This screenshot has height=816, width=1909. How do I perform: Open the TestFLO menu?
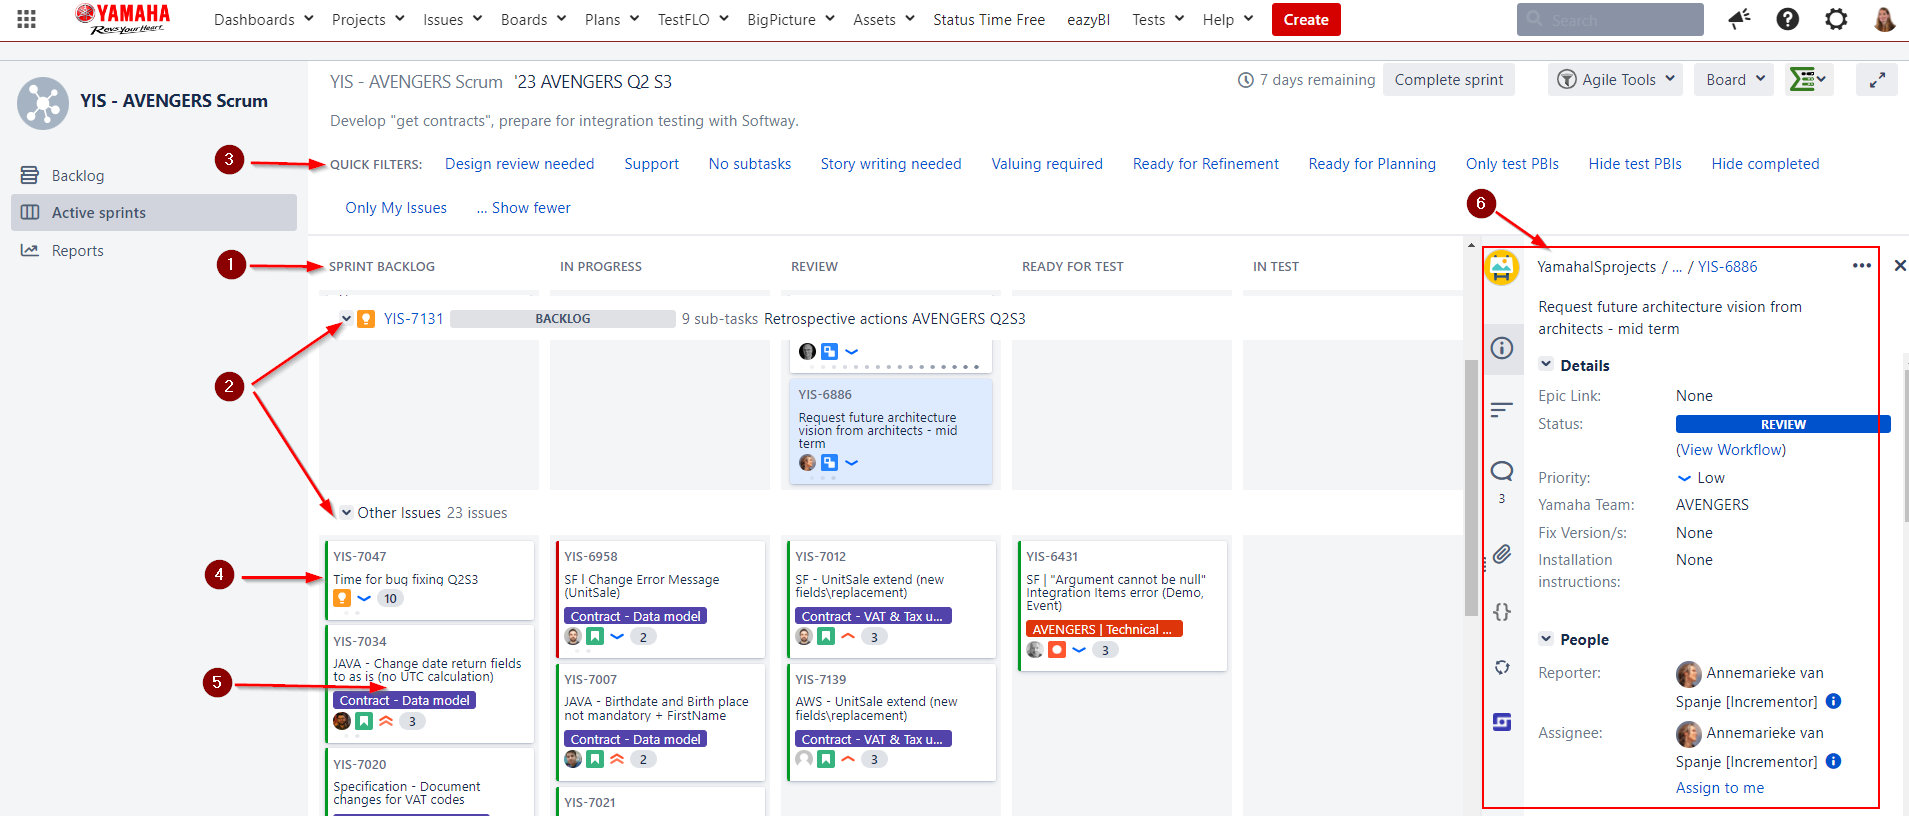coord(693,19)
